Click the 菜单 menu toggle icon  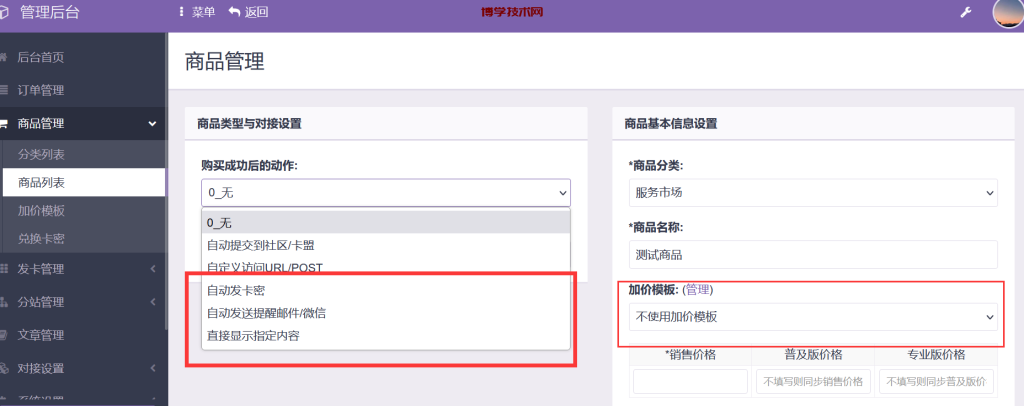pyautogui.click(x=181, y=12)
